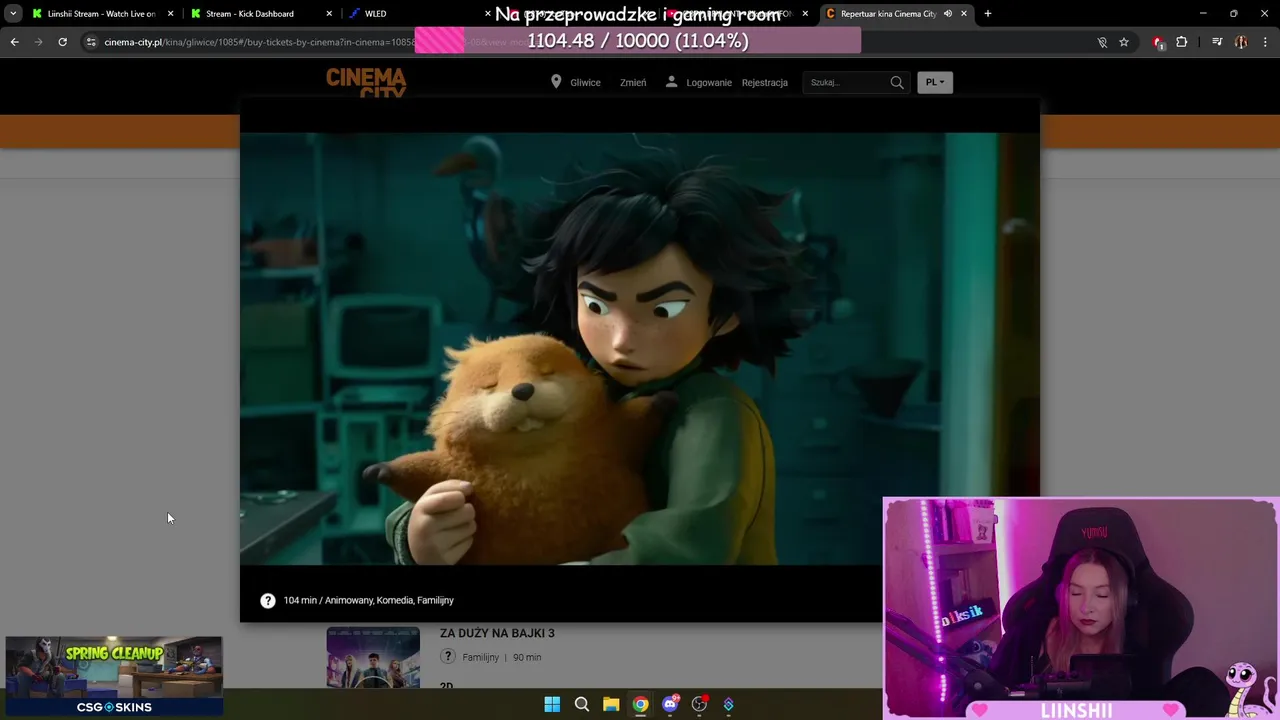This screenshot has width=1280, height=720.
Task: Click the Szukaj search input field
Action: click(846, 82)
